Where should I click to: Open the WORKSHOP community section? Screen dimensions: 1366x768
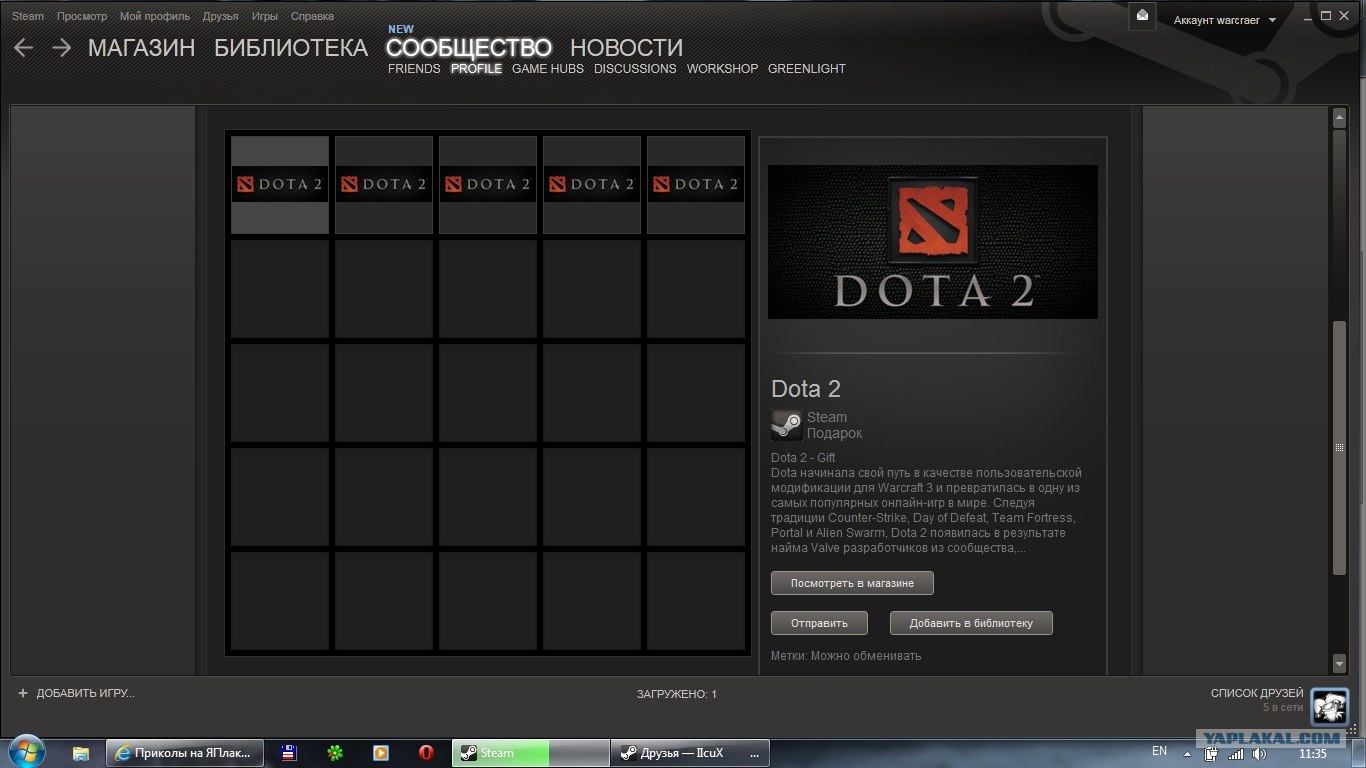(722, 69)
